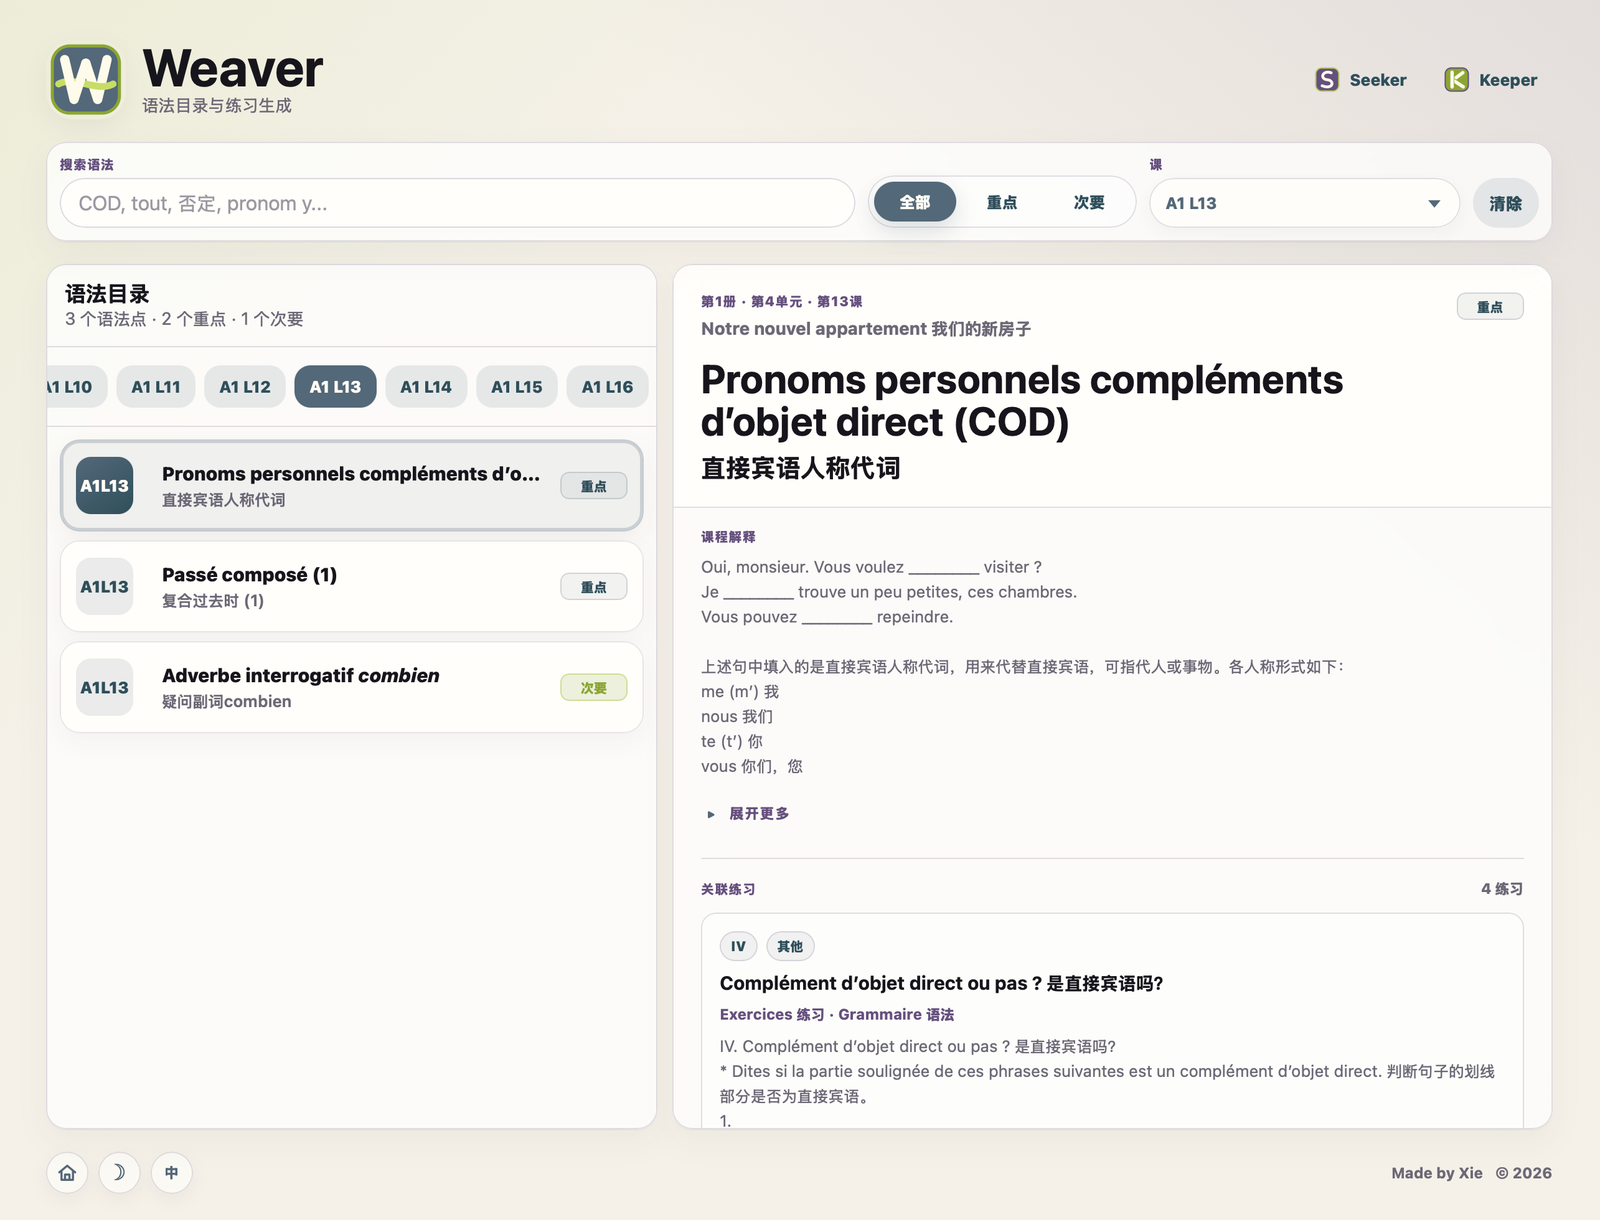
Task: Open the Keeper app icon
Action: click(1456, 80)
